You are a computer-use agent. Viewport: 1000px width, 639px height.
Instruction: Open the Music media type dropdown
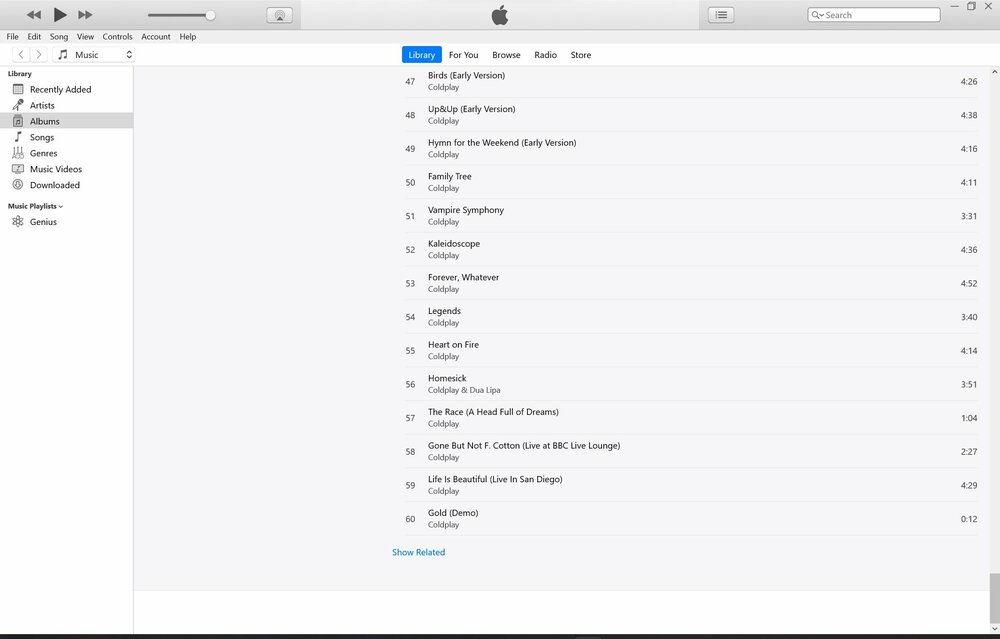94,55
